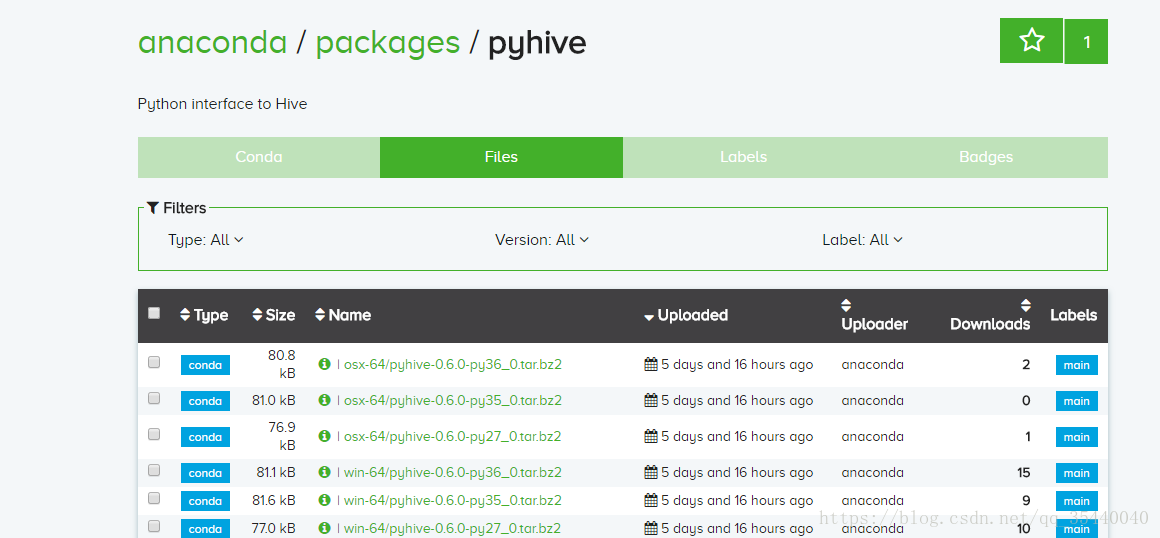
Task: Open the Type: All filter dropdown
Action: 206,240
